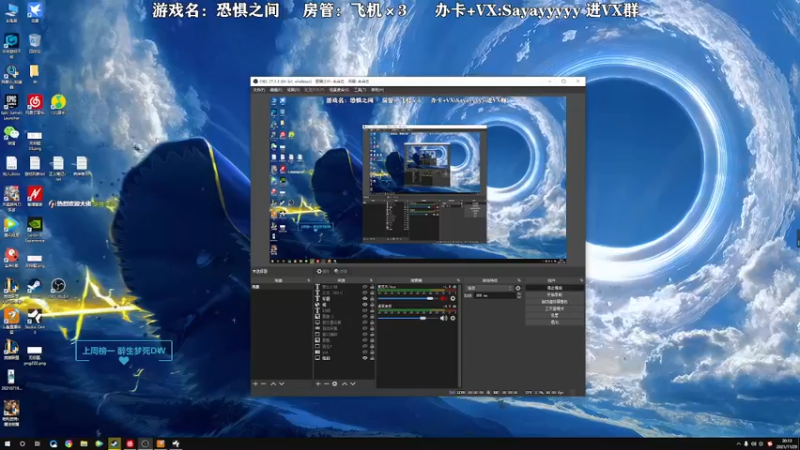Open the scene transition properties gear
The height and width of the screenshot is (450, 800).
click(x=518, y=288)
